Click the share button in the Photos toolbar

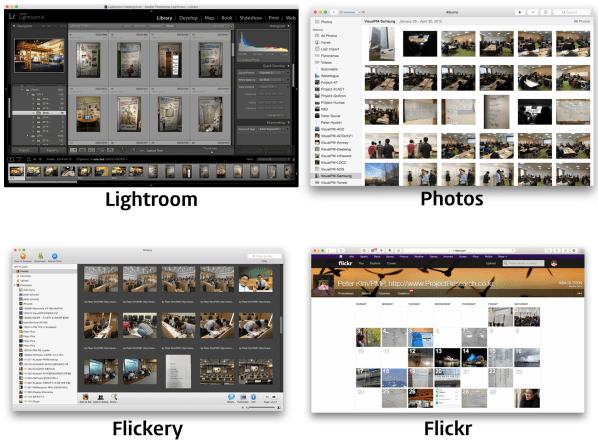pos(546,12)
